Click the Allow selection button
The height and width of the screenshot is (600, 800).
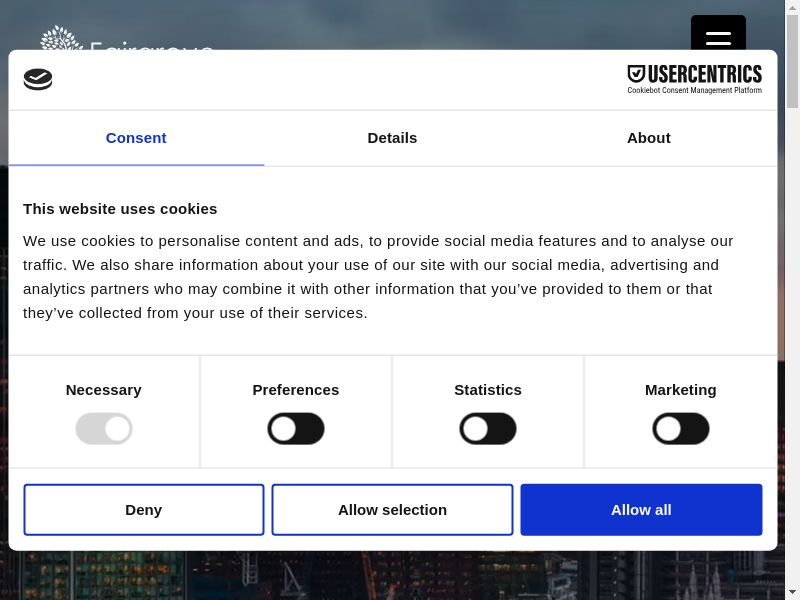(392, 510)
